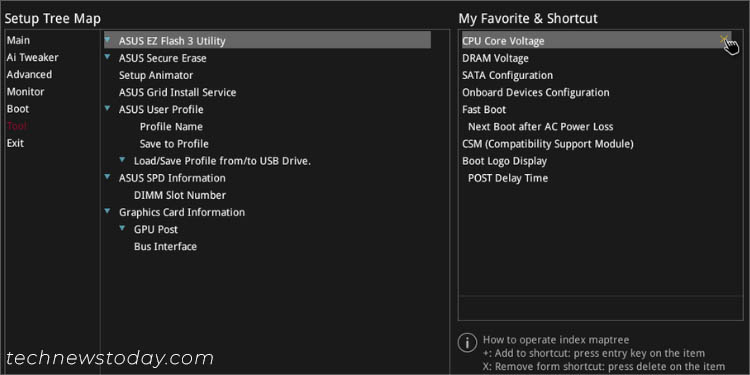
Task: Select Monitor in the tree map
Action: point(25,92)
